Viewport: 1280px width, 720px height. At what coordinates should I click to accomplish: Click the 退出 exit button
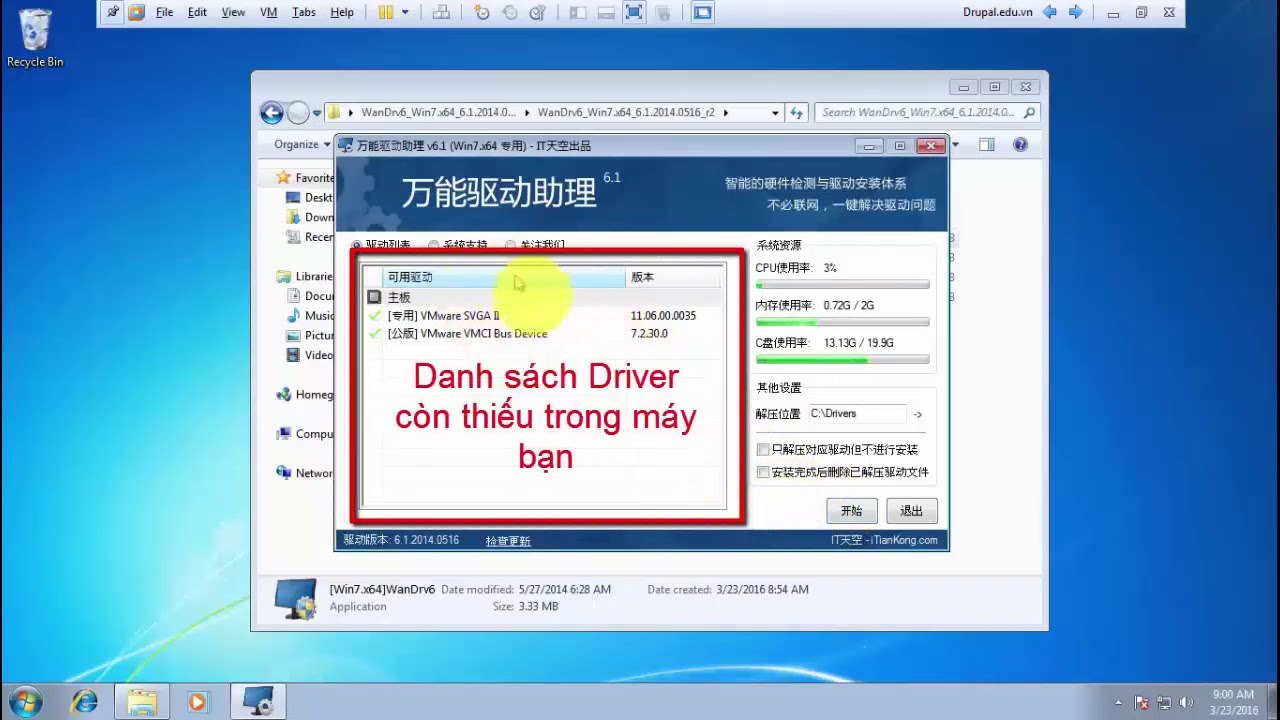click(911, 510)
